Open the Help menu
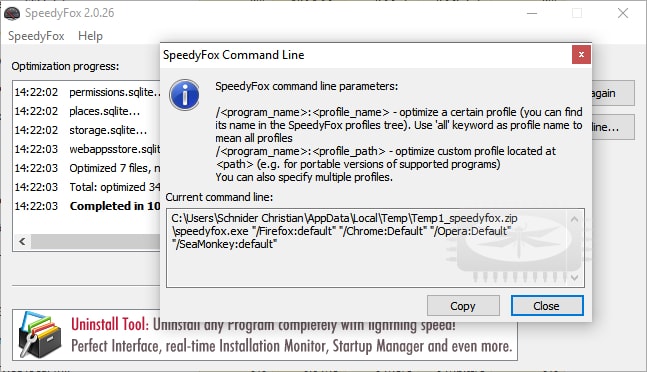The width and height of the screenshot is (647, 372). click(x=90, y=36)
